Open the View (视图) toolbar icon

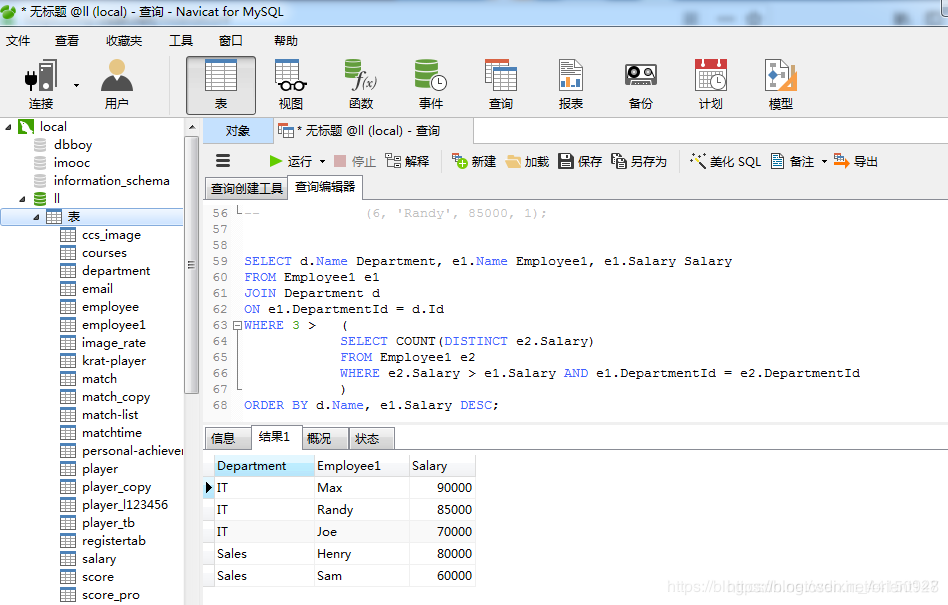coord(291,85)
